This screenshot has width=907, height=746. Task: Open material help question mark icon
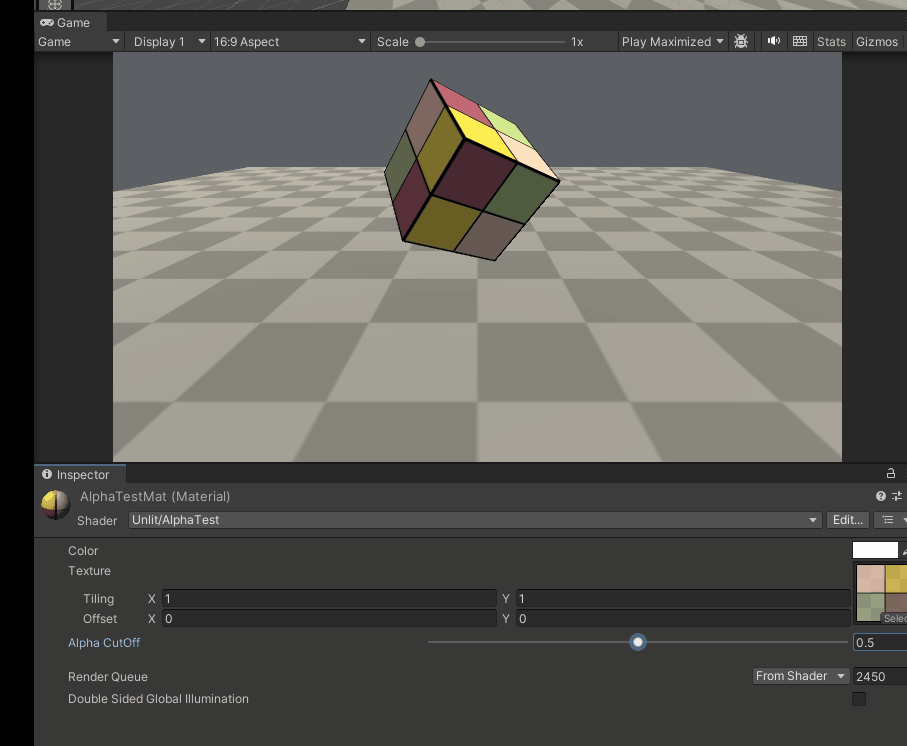(881, 496)
